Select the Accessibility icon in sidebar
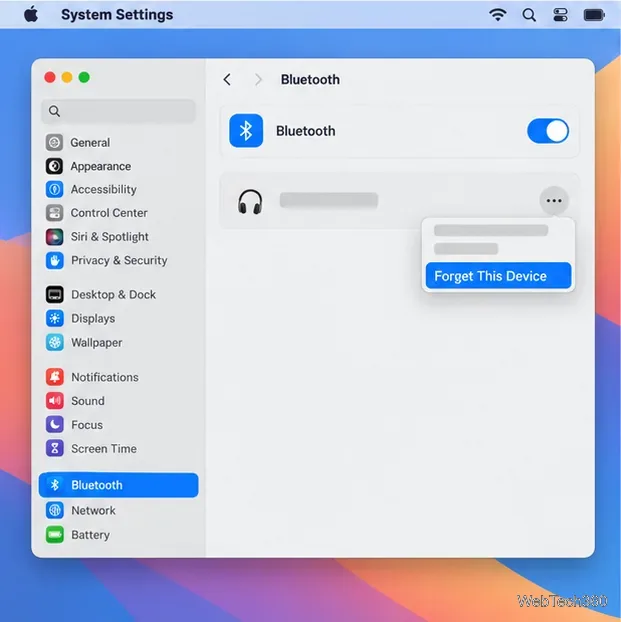Viewport: 621px width, 622px height. [54, 189]
